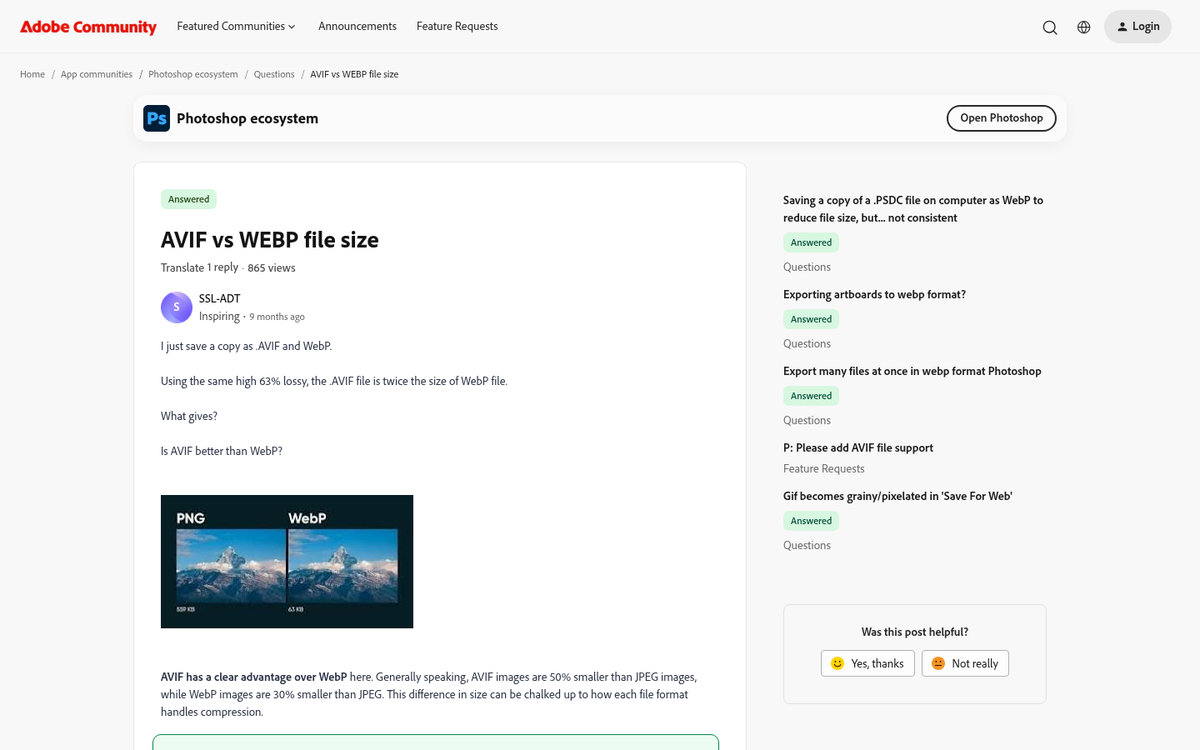Click SSL-ADT's avatar icon

click(176, 307)
